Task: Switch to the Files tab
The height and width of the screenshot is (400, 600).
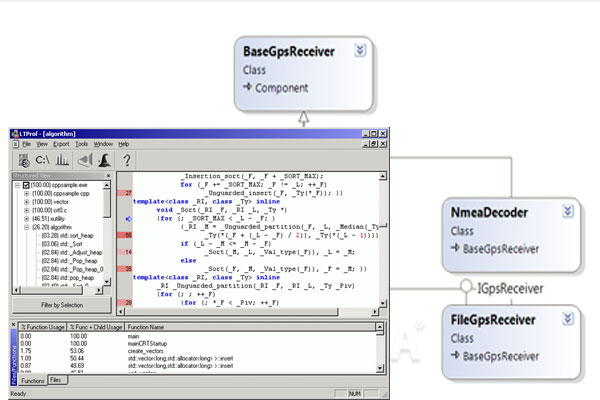Action: click(x=55, y=381)
